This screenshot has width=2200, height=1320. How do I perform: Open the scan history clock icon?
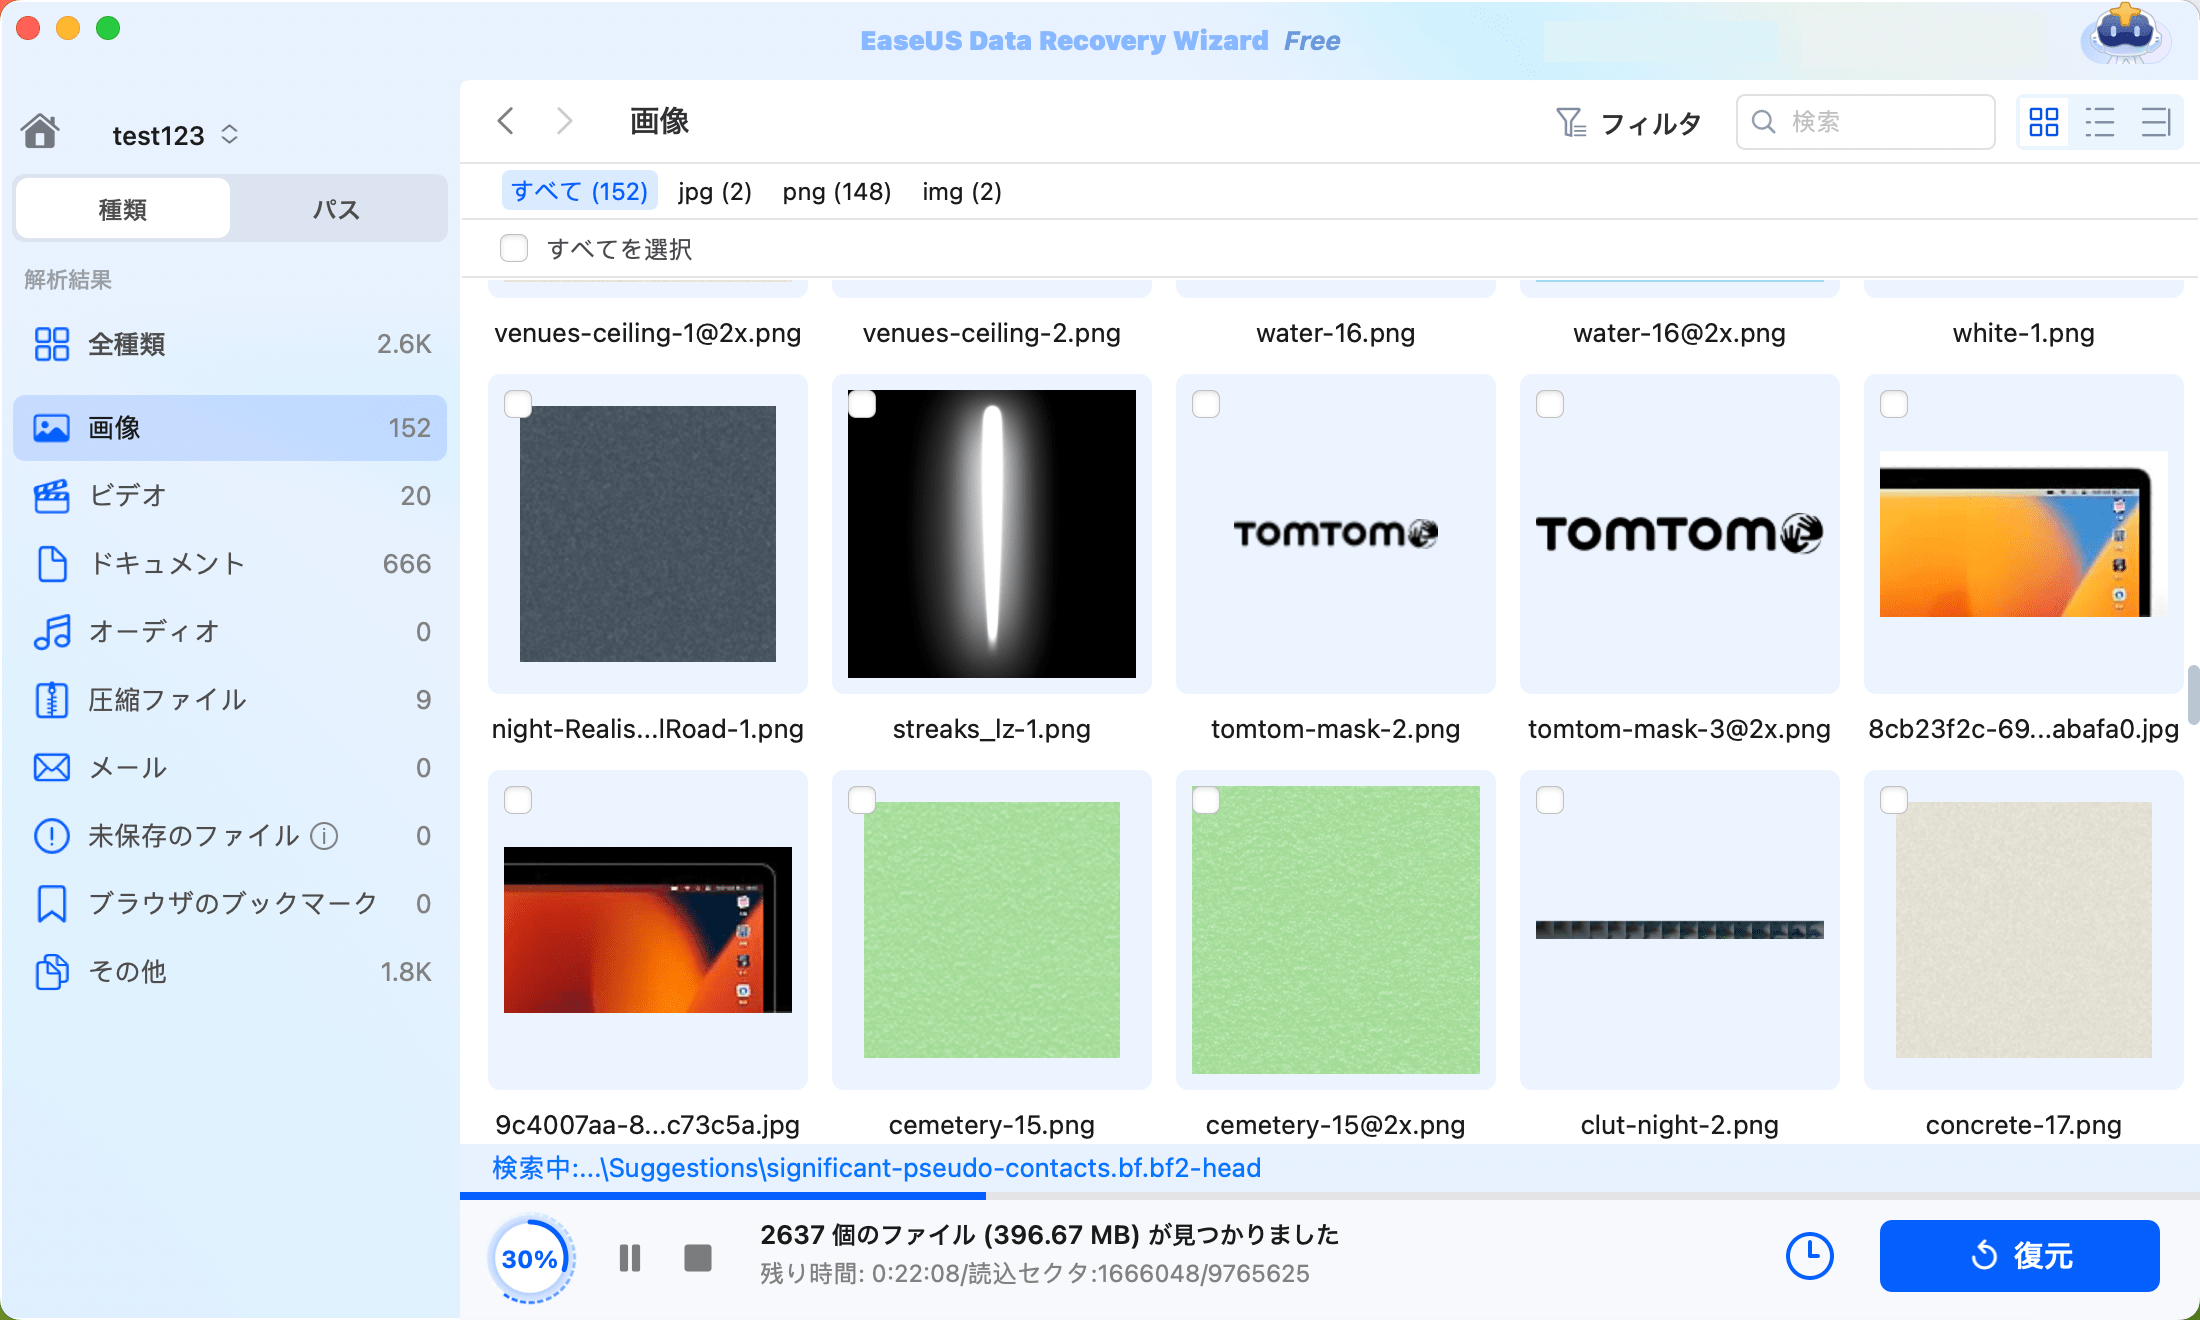click(x=1810, y=1256)
